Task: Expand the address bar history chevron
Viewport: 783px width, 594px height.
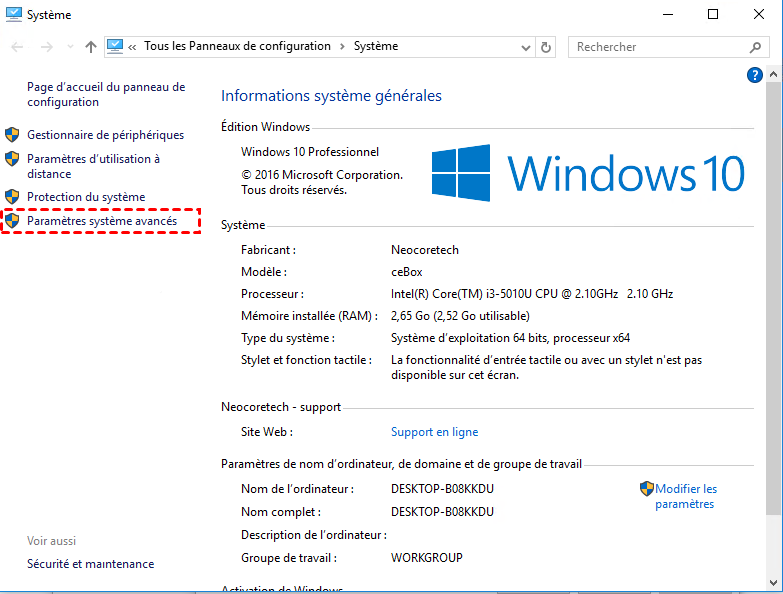Action: [x=525, y=47]
